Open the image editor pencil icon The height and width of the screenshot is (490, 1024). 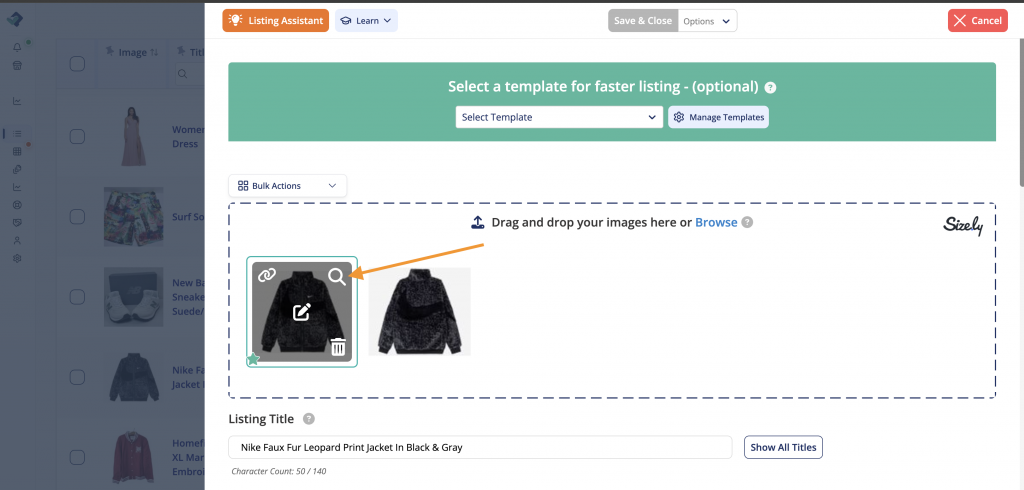[302, 312]
